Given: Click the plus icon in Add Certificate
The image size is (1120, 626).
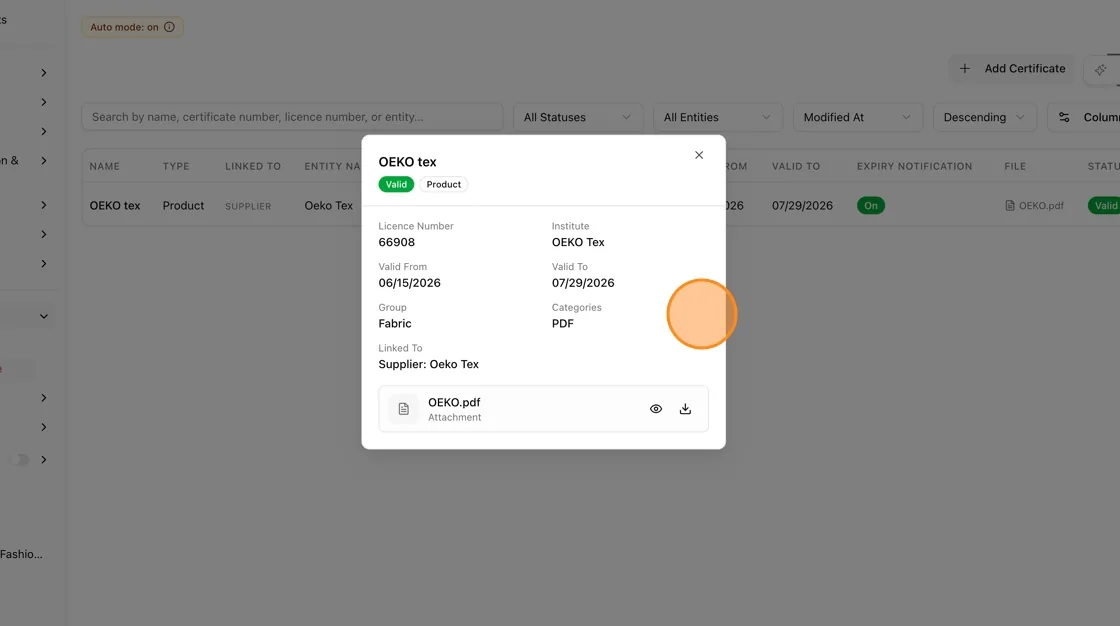Looking at the screenshot, I should click(964, 69).
